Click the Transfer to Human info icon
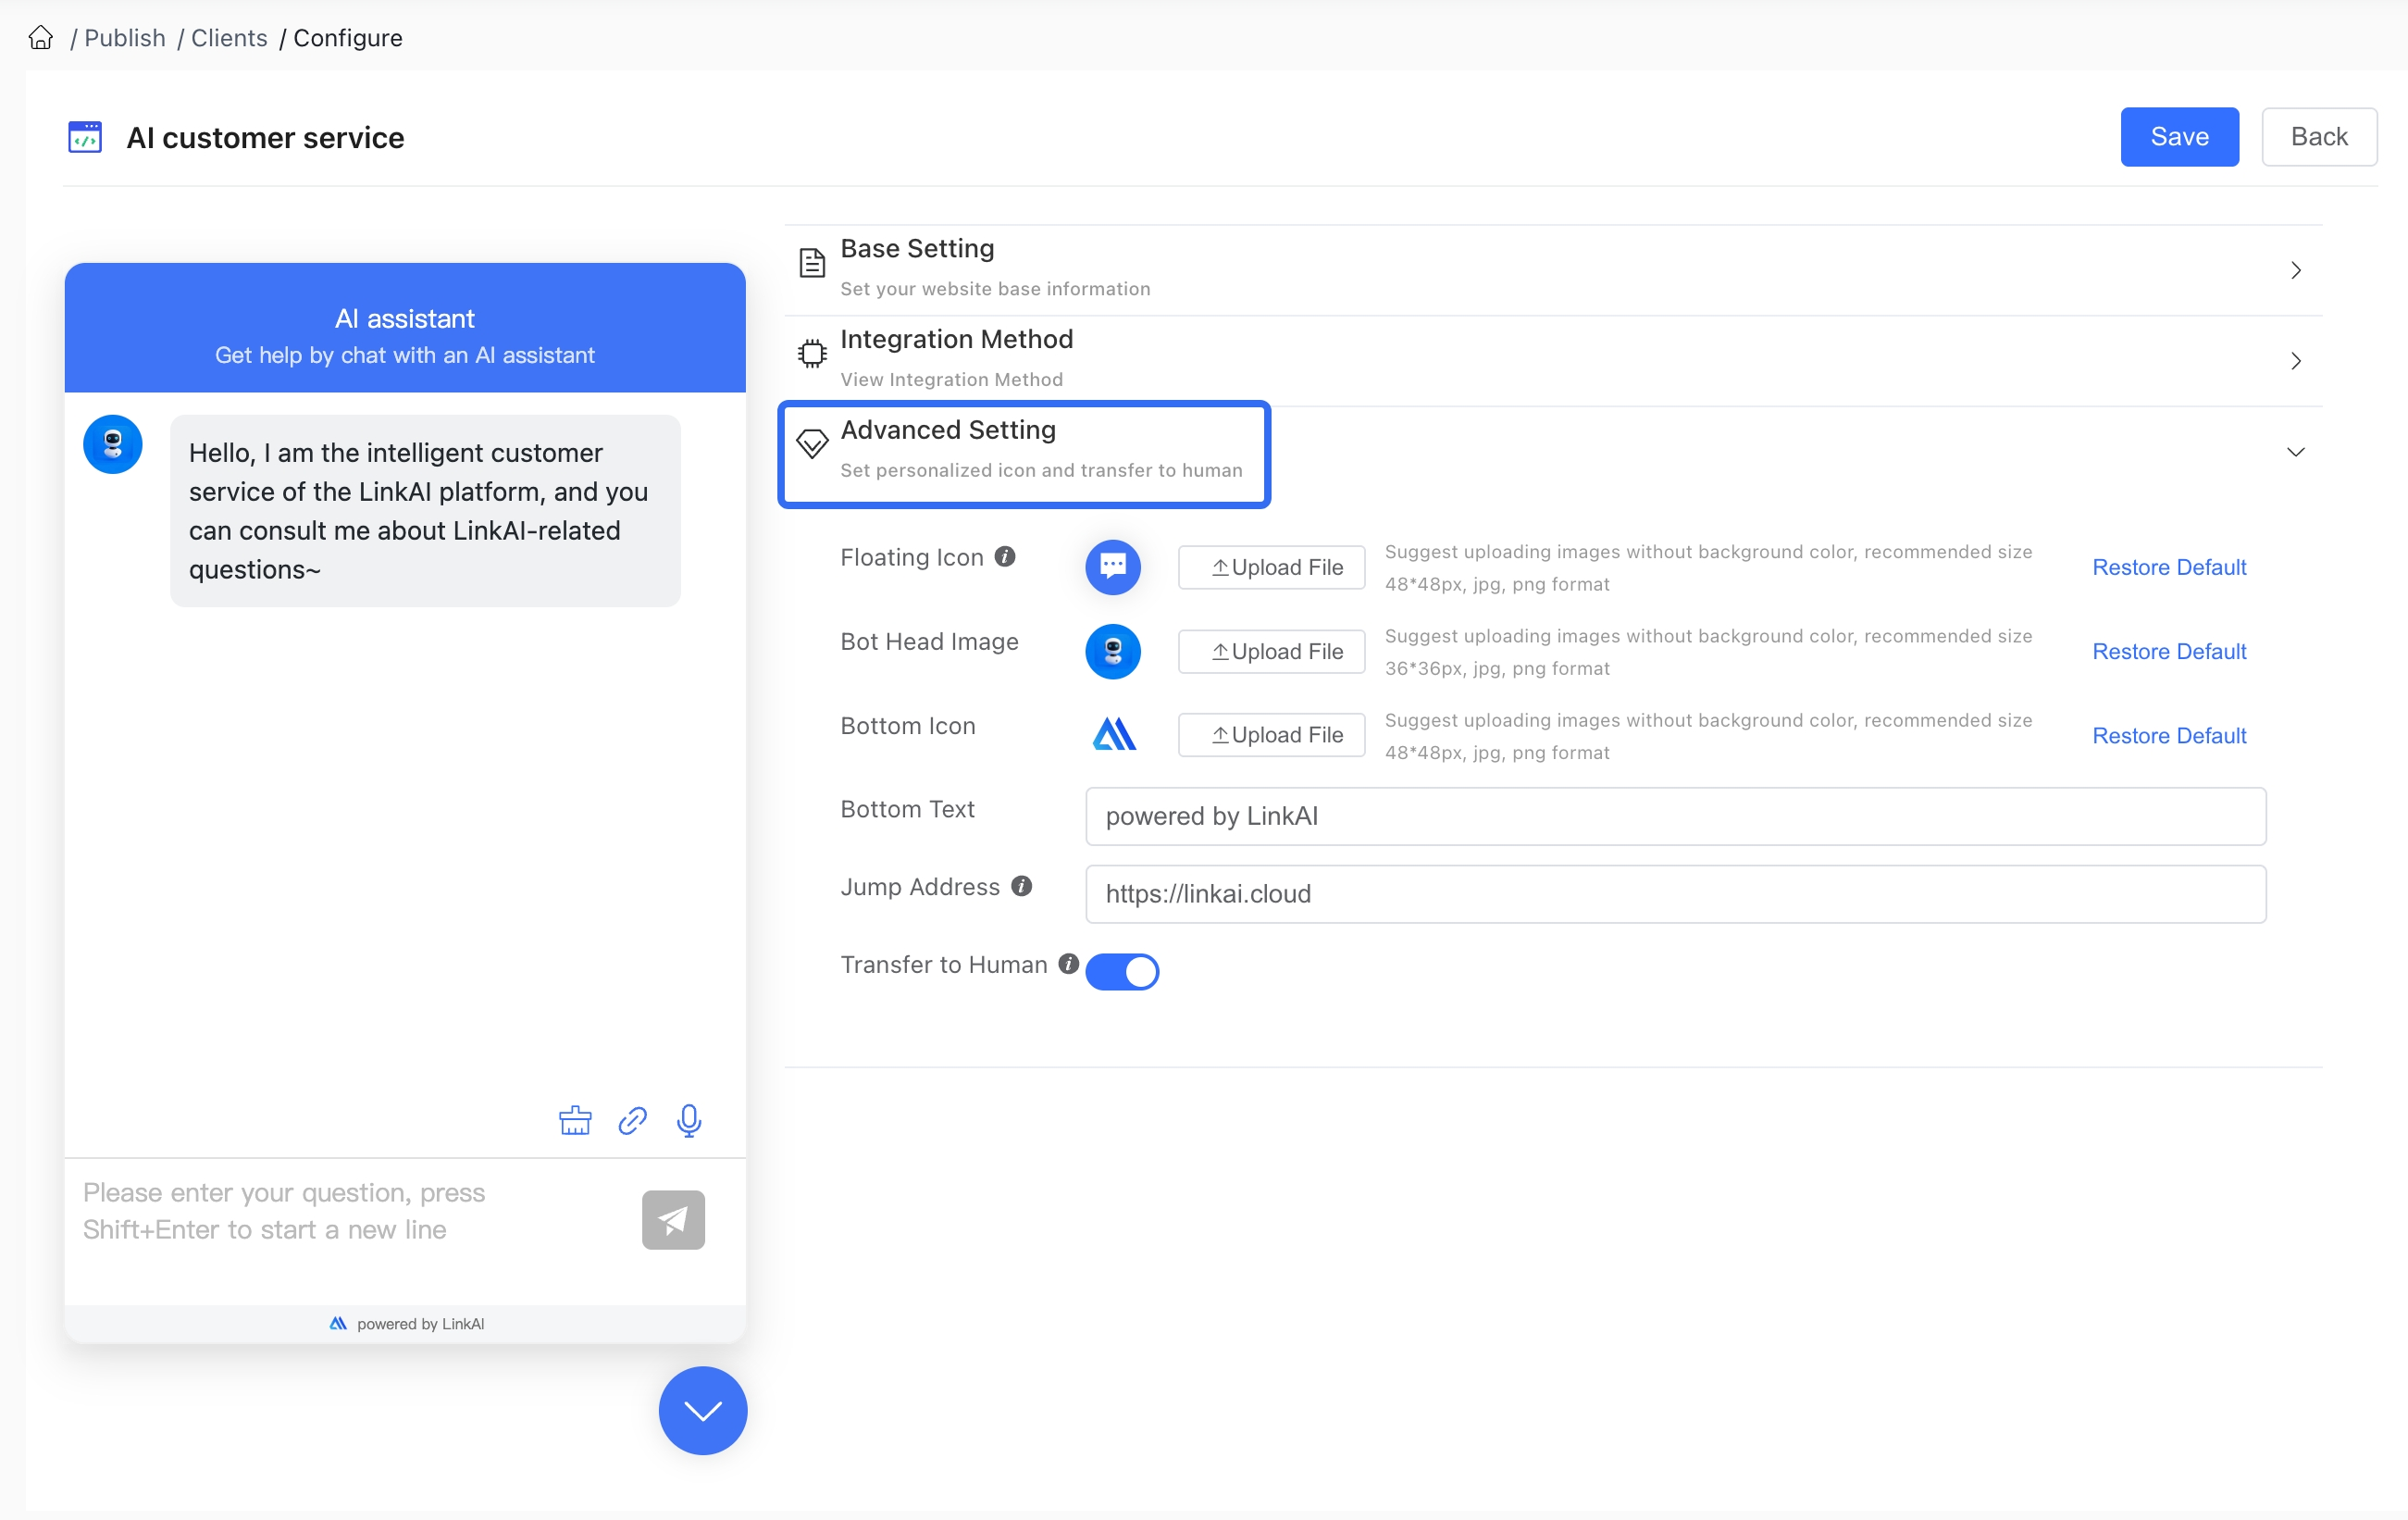 pyautogui.click(x=1068, y=964)
